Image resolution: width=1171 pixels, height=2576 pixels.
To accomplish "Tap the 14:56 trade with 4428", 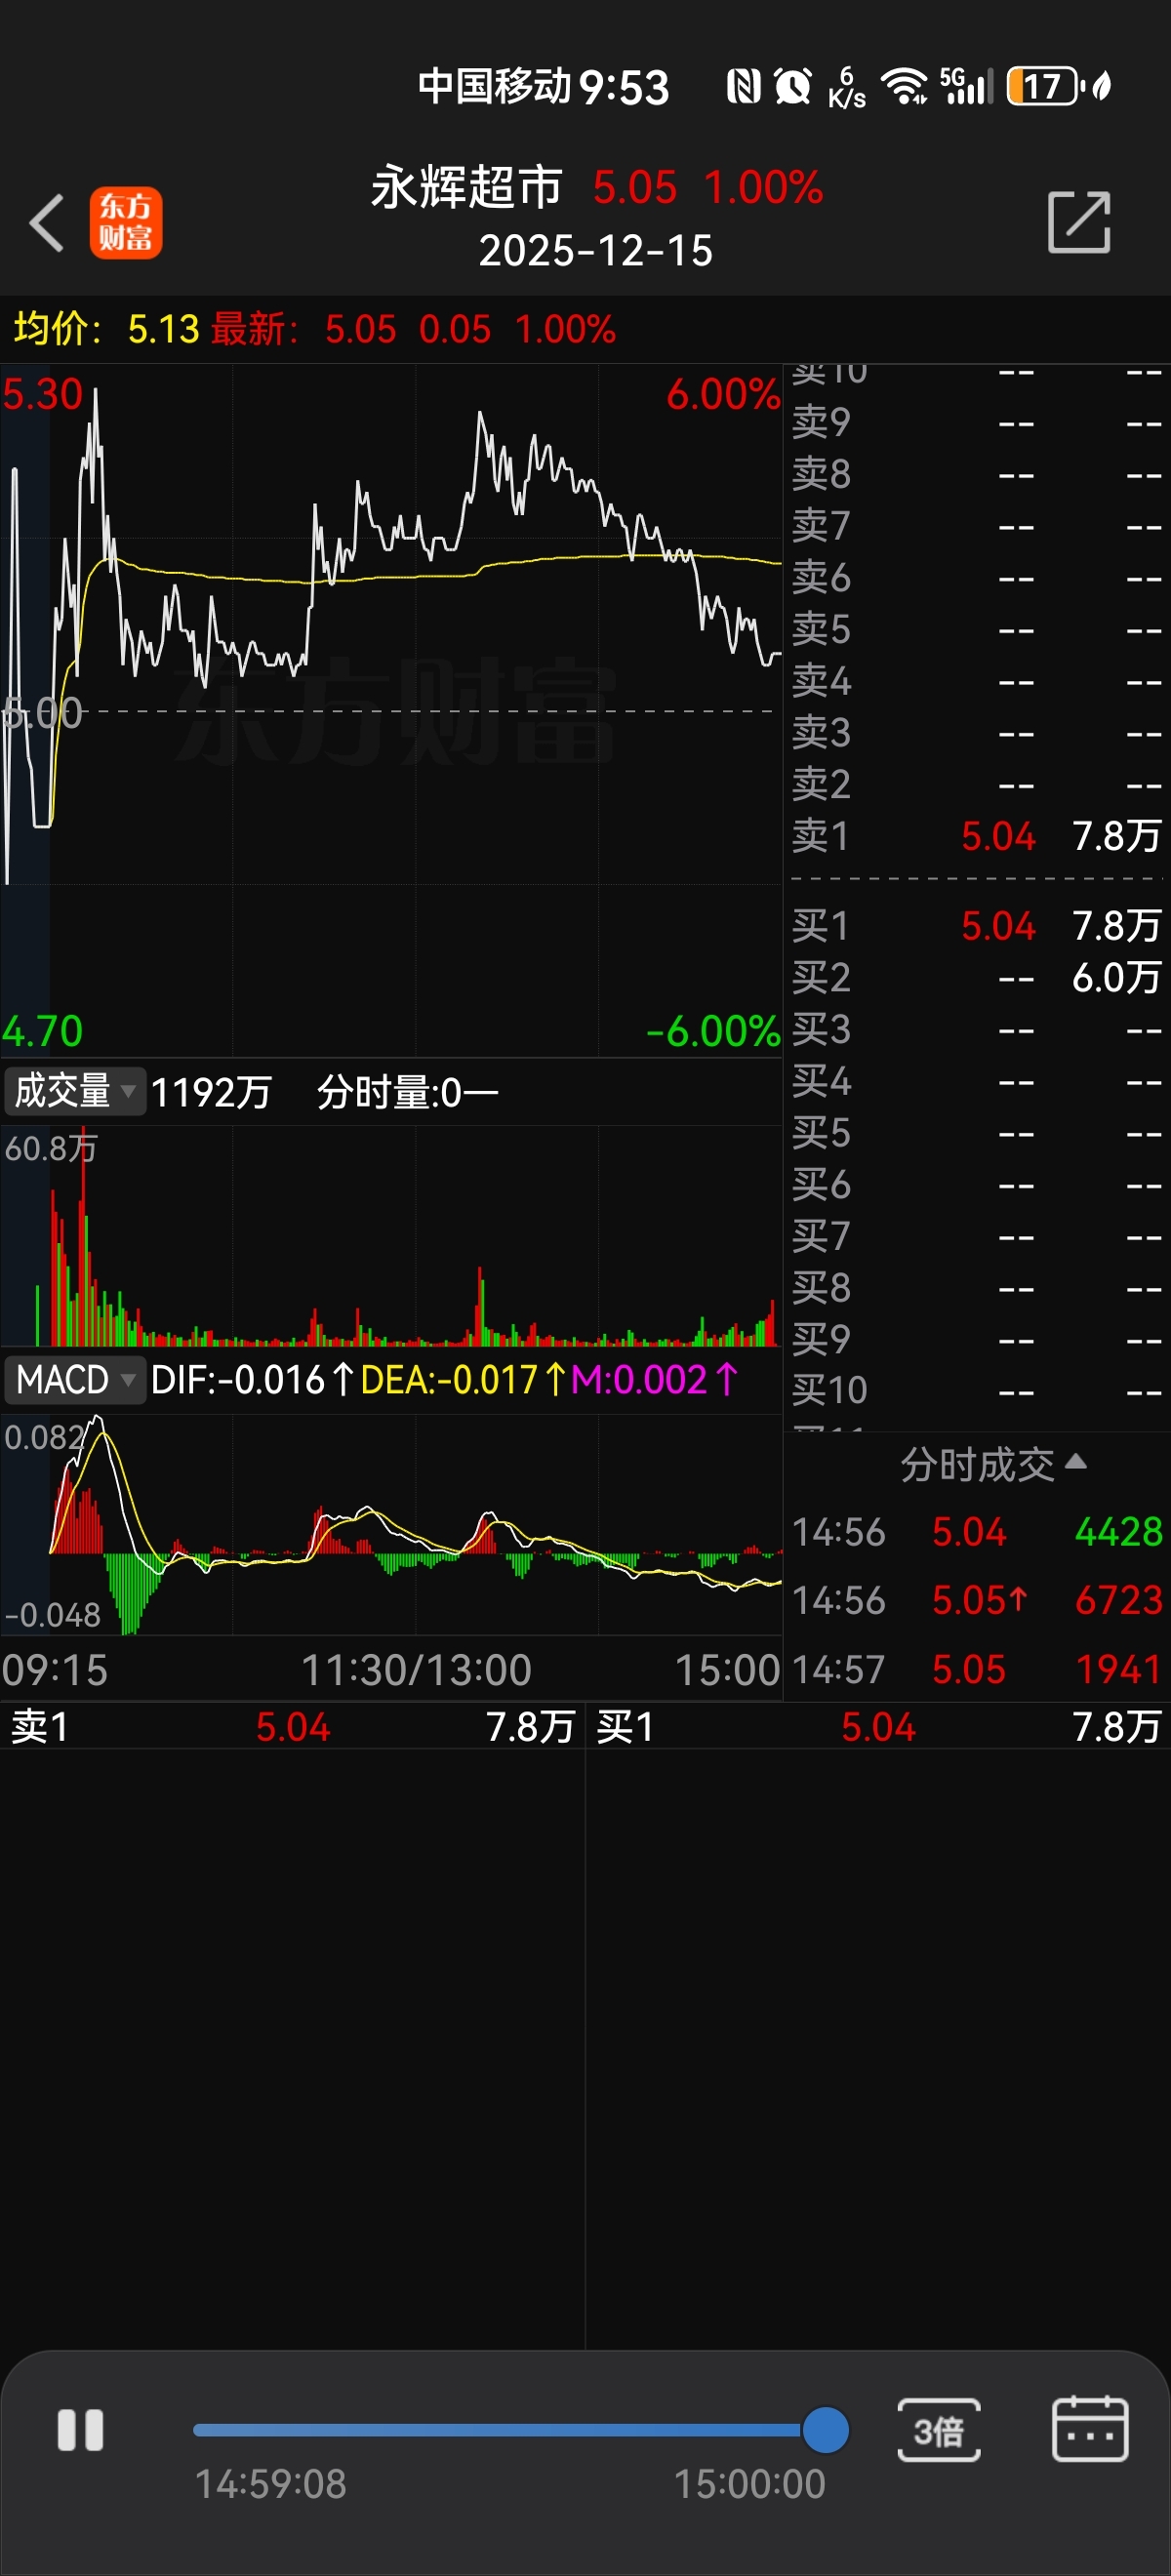I will click(x=977, y=1532).
